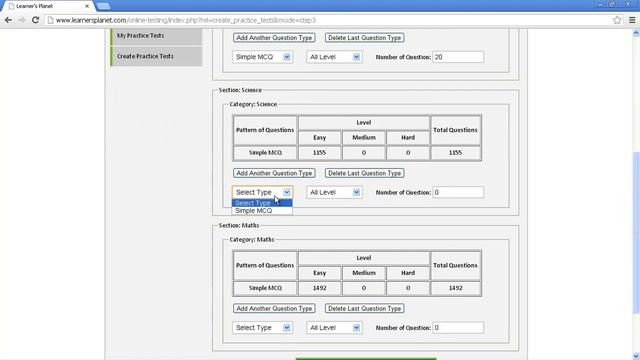Add Another Question Type in Maths section
Screen dimensions: 640x360
click(274, 309)
